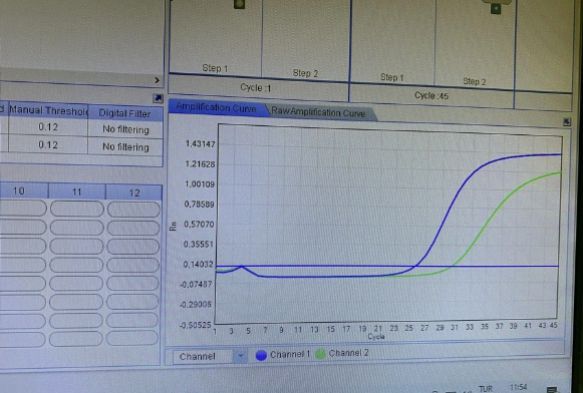
Task: Select plate column header 10
Action: click(19, 191)
